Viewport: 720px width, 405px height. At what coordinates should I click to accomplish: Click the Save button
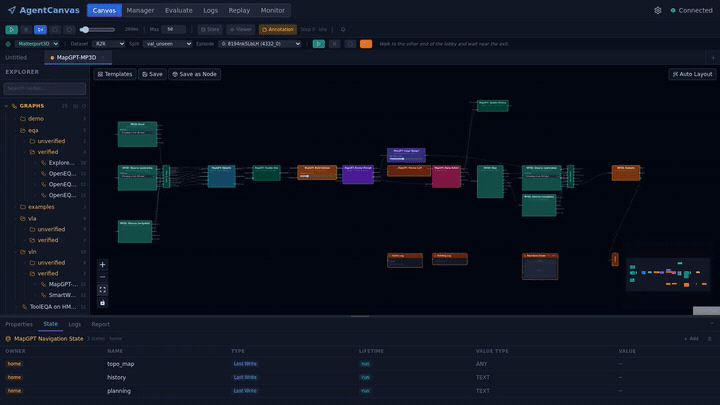(152, 74)
